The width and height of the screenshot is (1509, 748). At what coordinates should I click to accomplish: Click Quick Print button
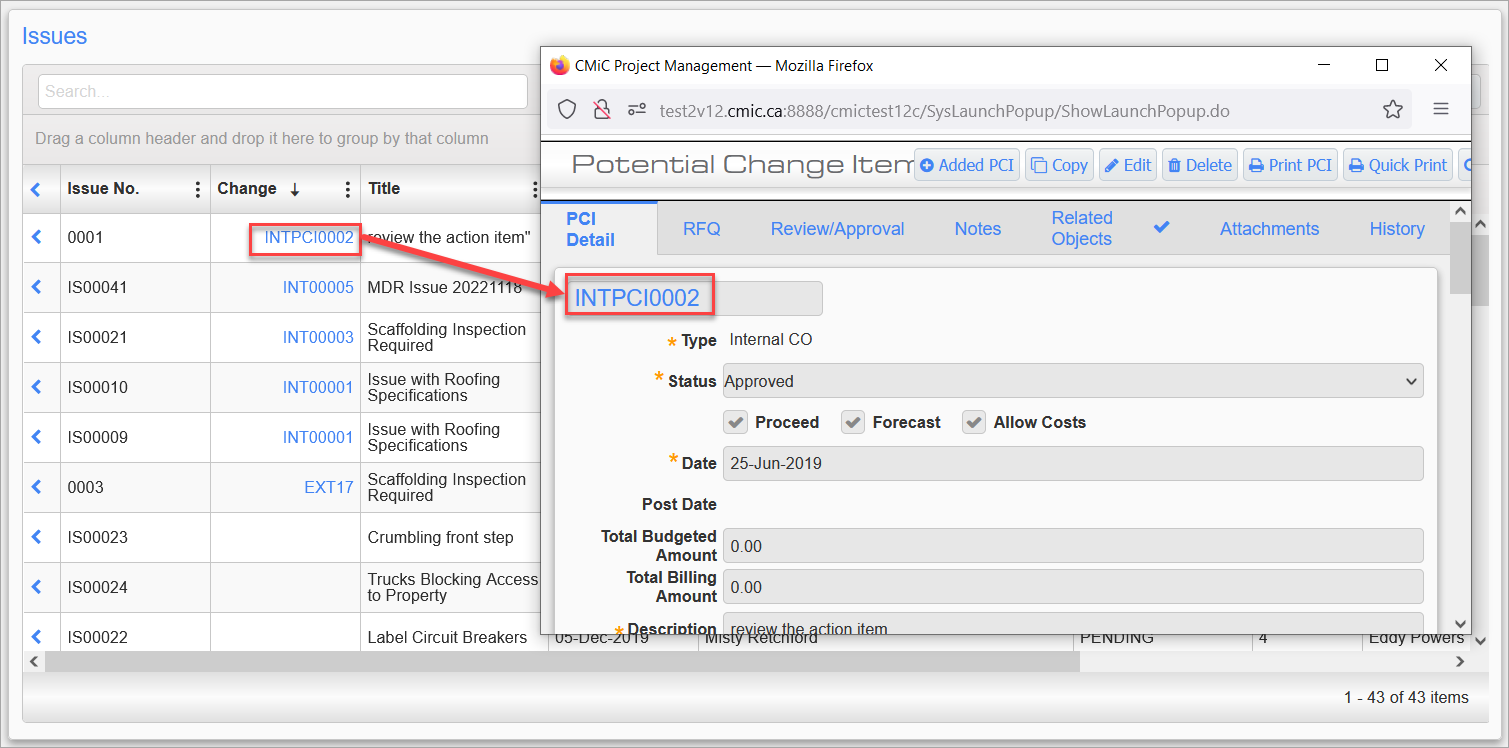coord(1398,165)
